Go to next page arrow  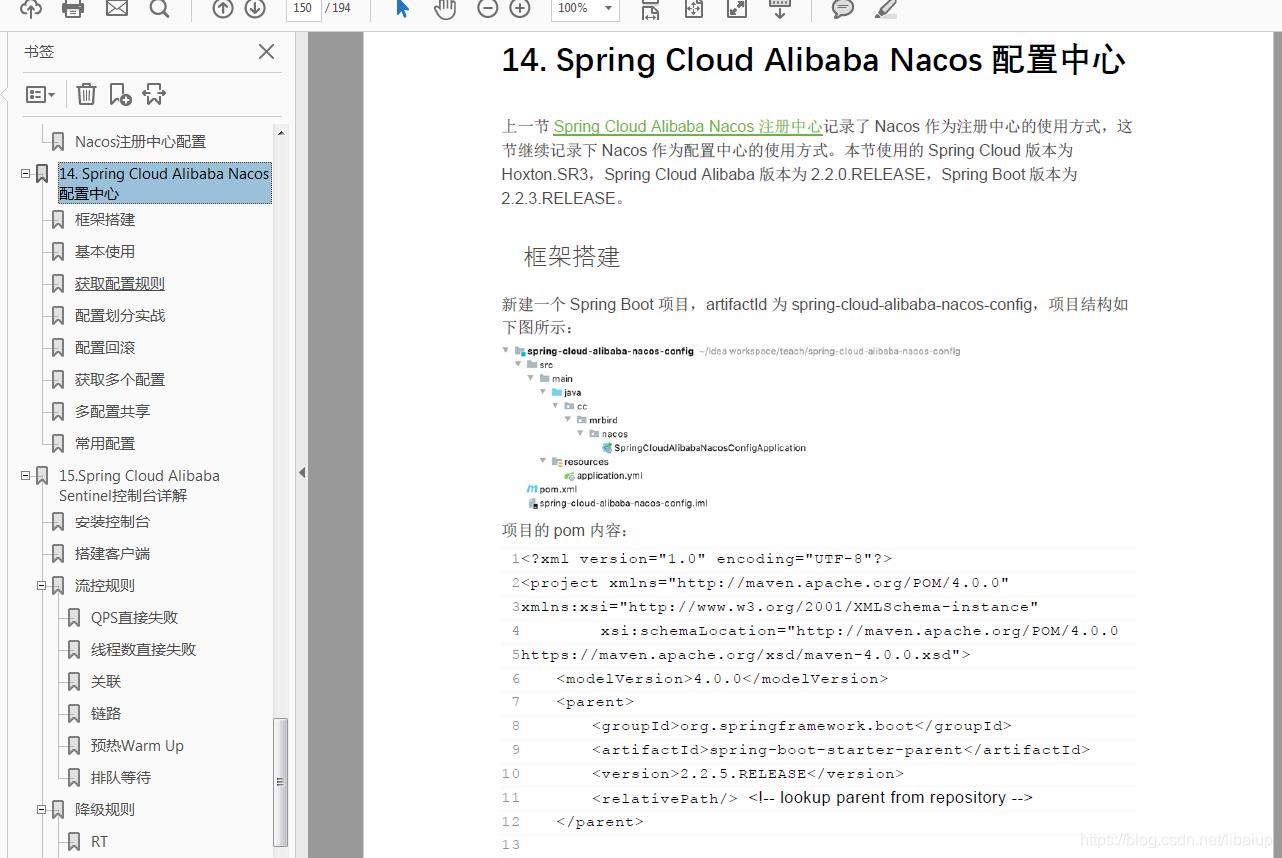coord(255,8)
